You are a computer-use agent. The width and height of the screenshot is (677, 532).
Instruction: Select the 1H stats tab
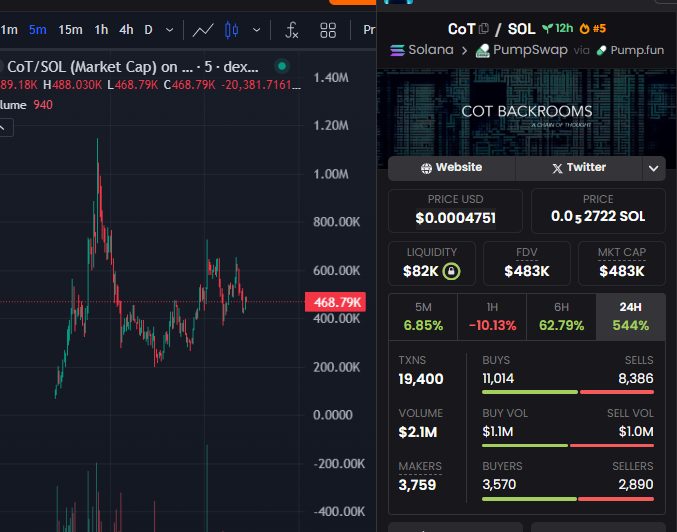[492, 317]
